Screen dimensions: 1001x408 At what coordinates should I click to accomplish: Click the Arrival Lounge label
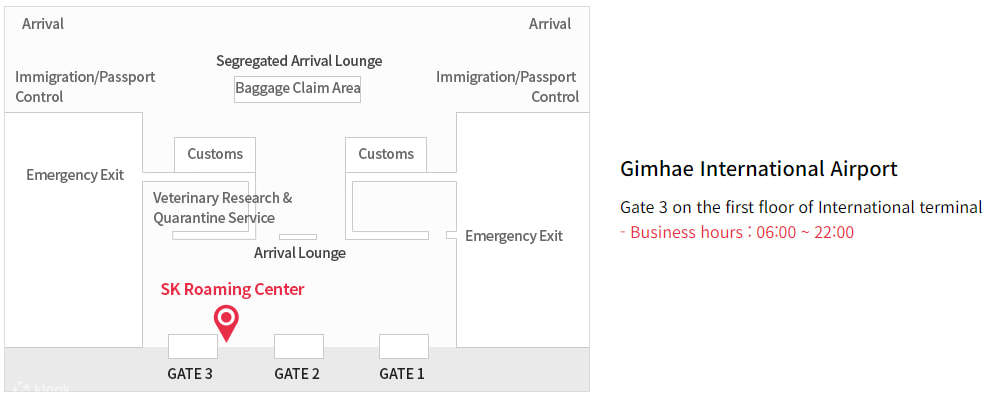click(x=300, y=253)
